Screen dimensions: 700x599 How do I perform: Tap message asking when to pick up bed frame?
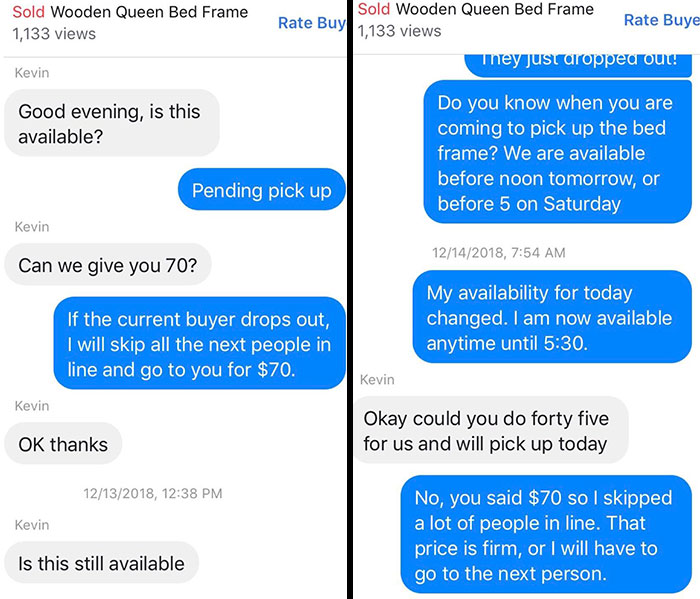(x=555, y=154)
